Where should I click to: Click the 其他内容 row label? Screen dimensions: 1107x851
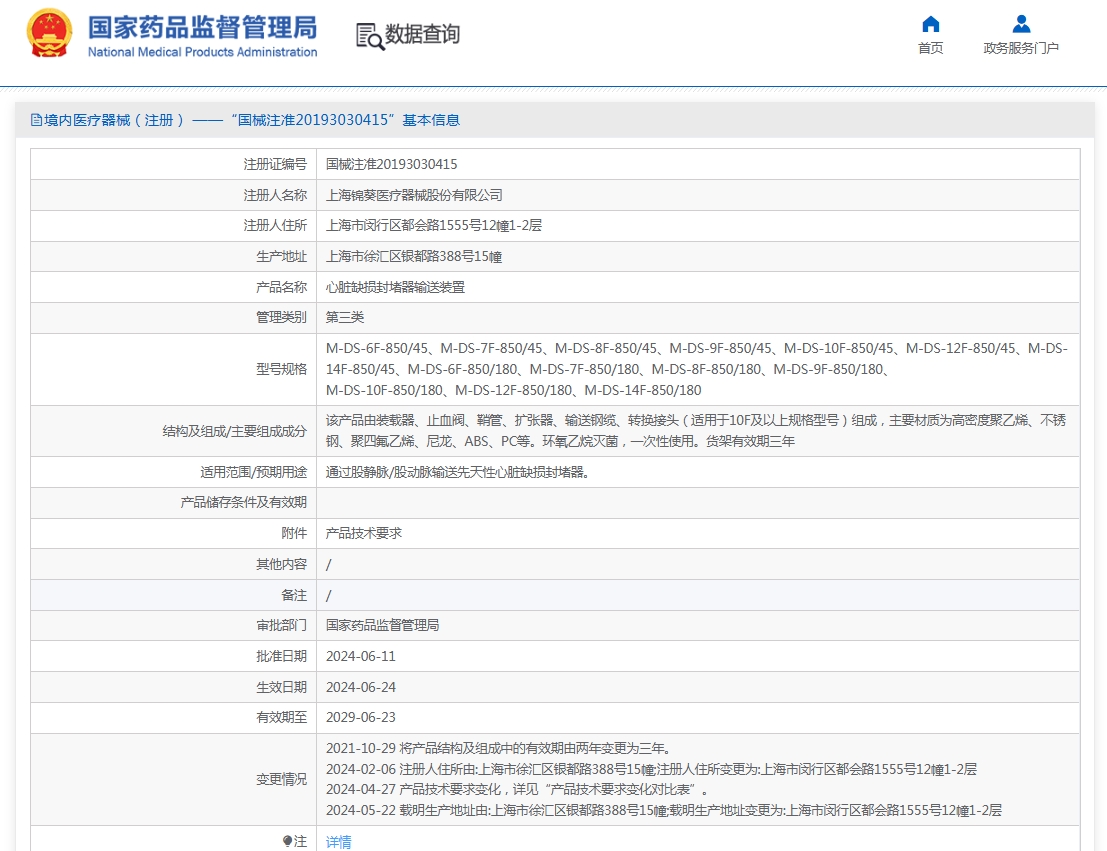click(281, 564)
